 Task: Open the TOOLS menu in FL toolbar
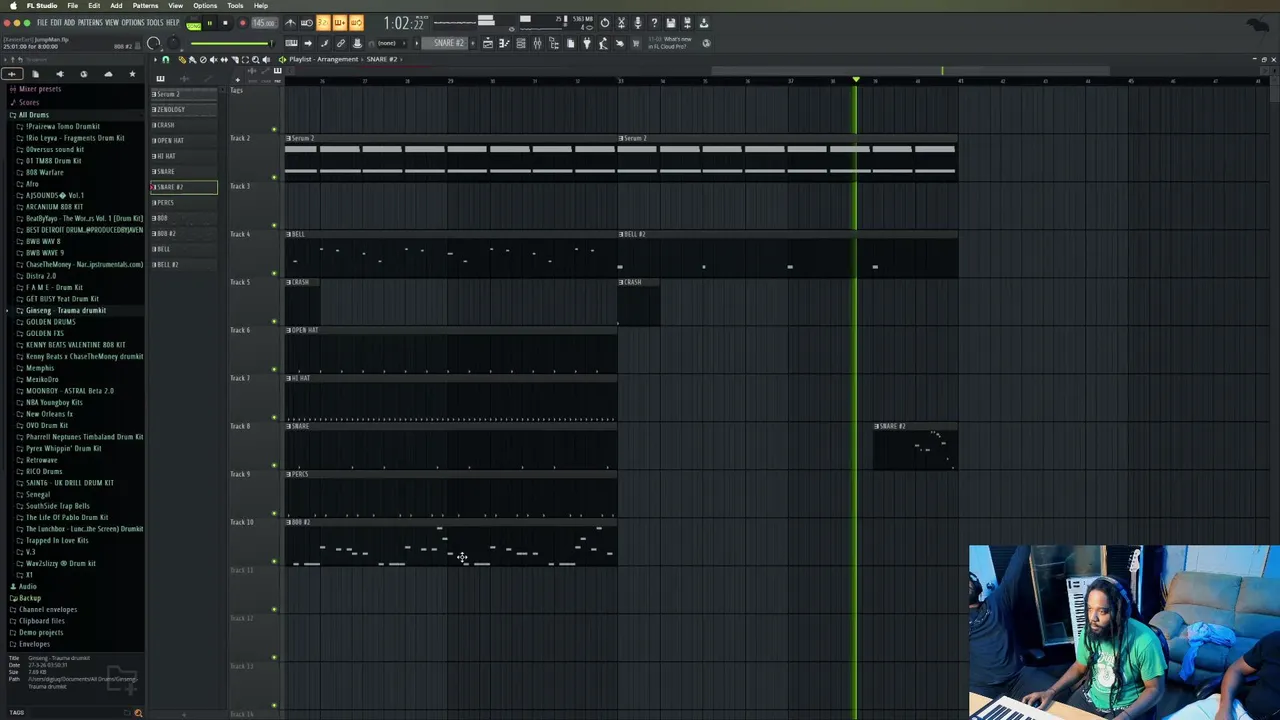pyautogui.click(x=155, y=23)
